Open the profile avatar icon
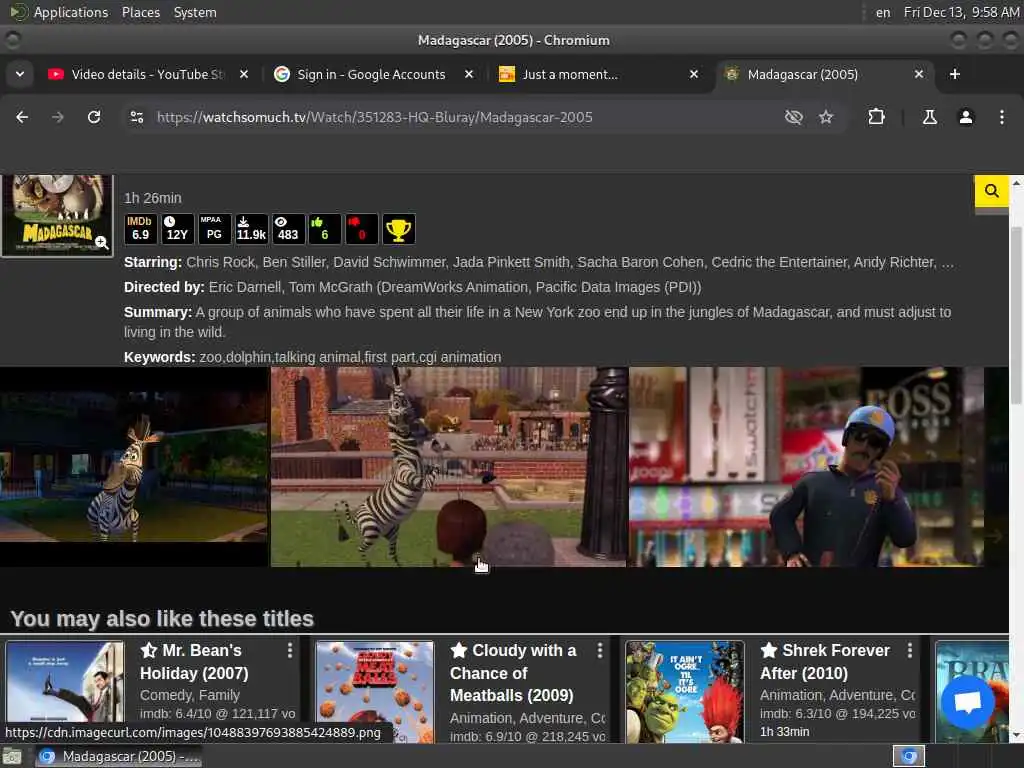 pyautogui.click(x=965, y=117)
